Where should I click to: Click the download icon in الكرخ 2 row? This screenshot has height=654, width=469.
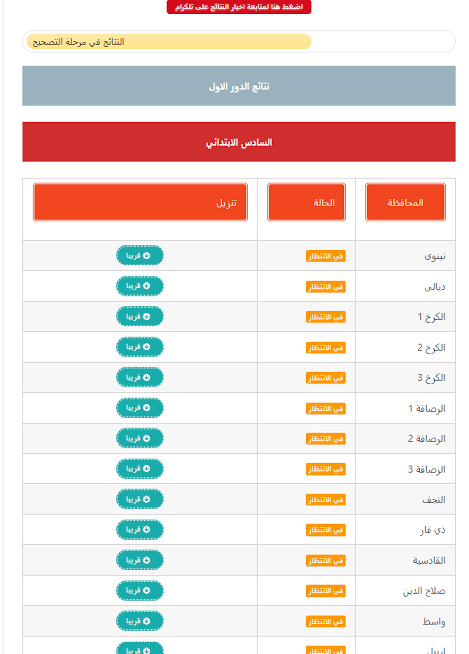[x=146, y=347]
